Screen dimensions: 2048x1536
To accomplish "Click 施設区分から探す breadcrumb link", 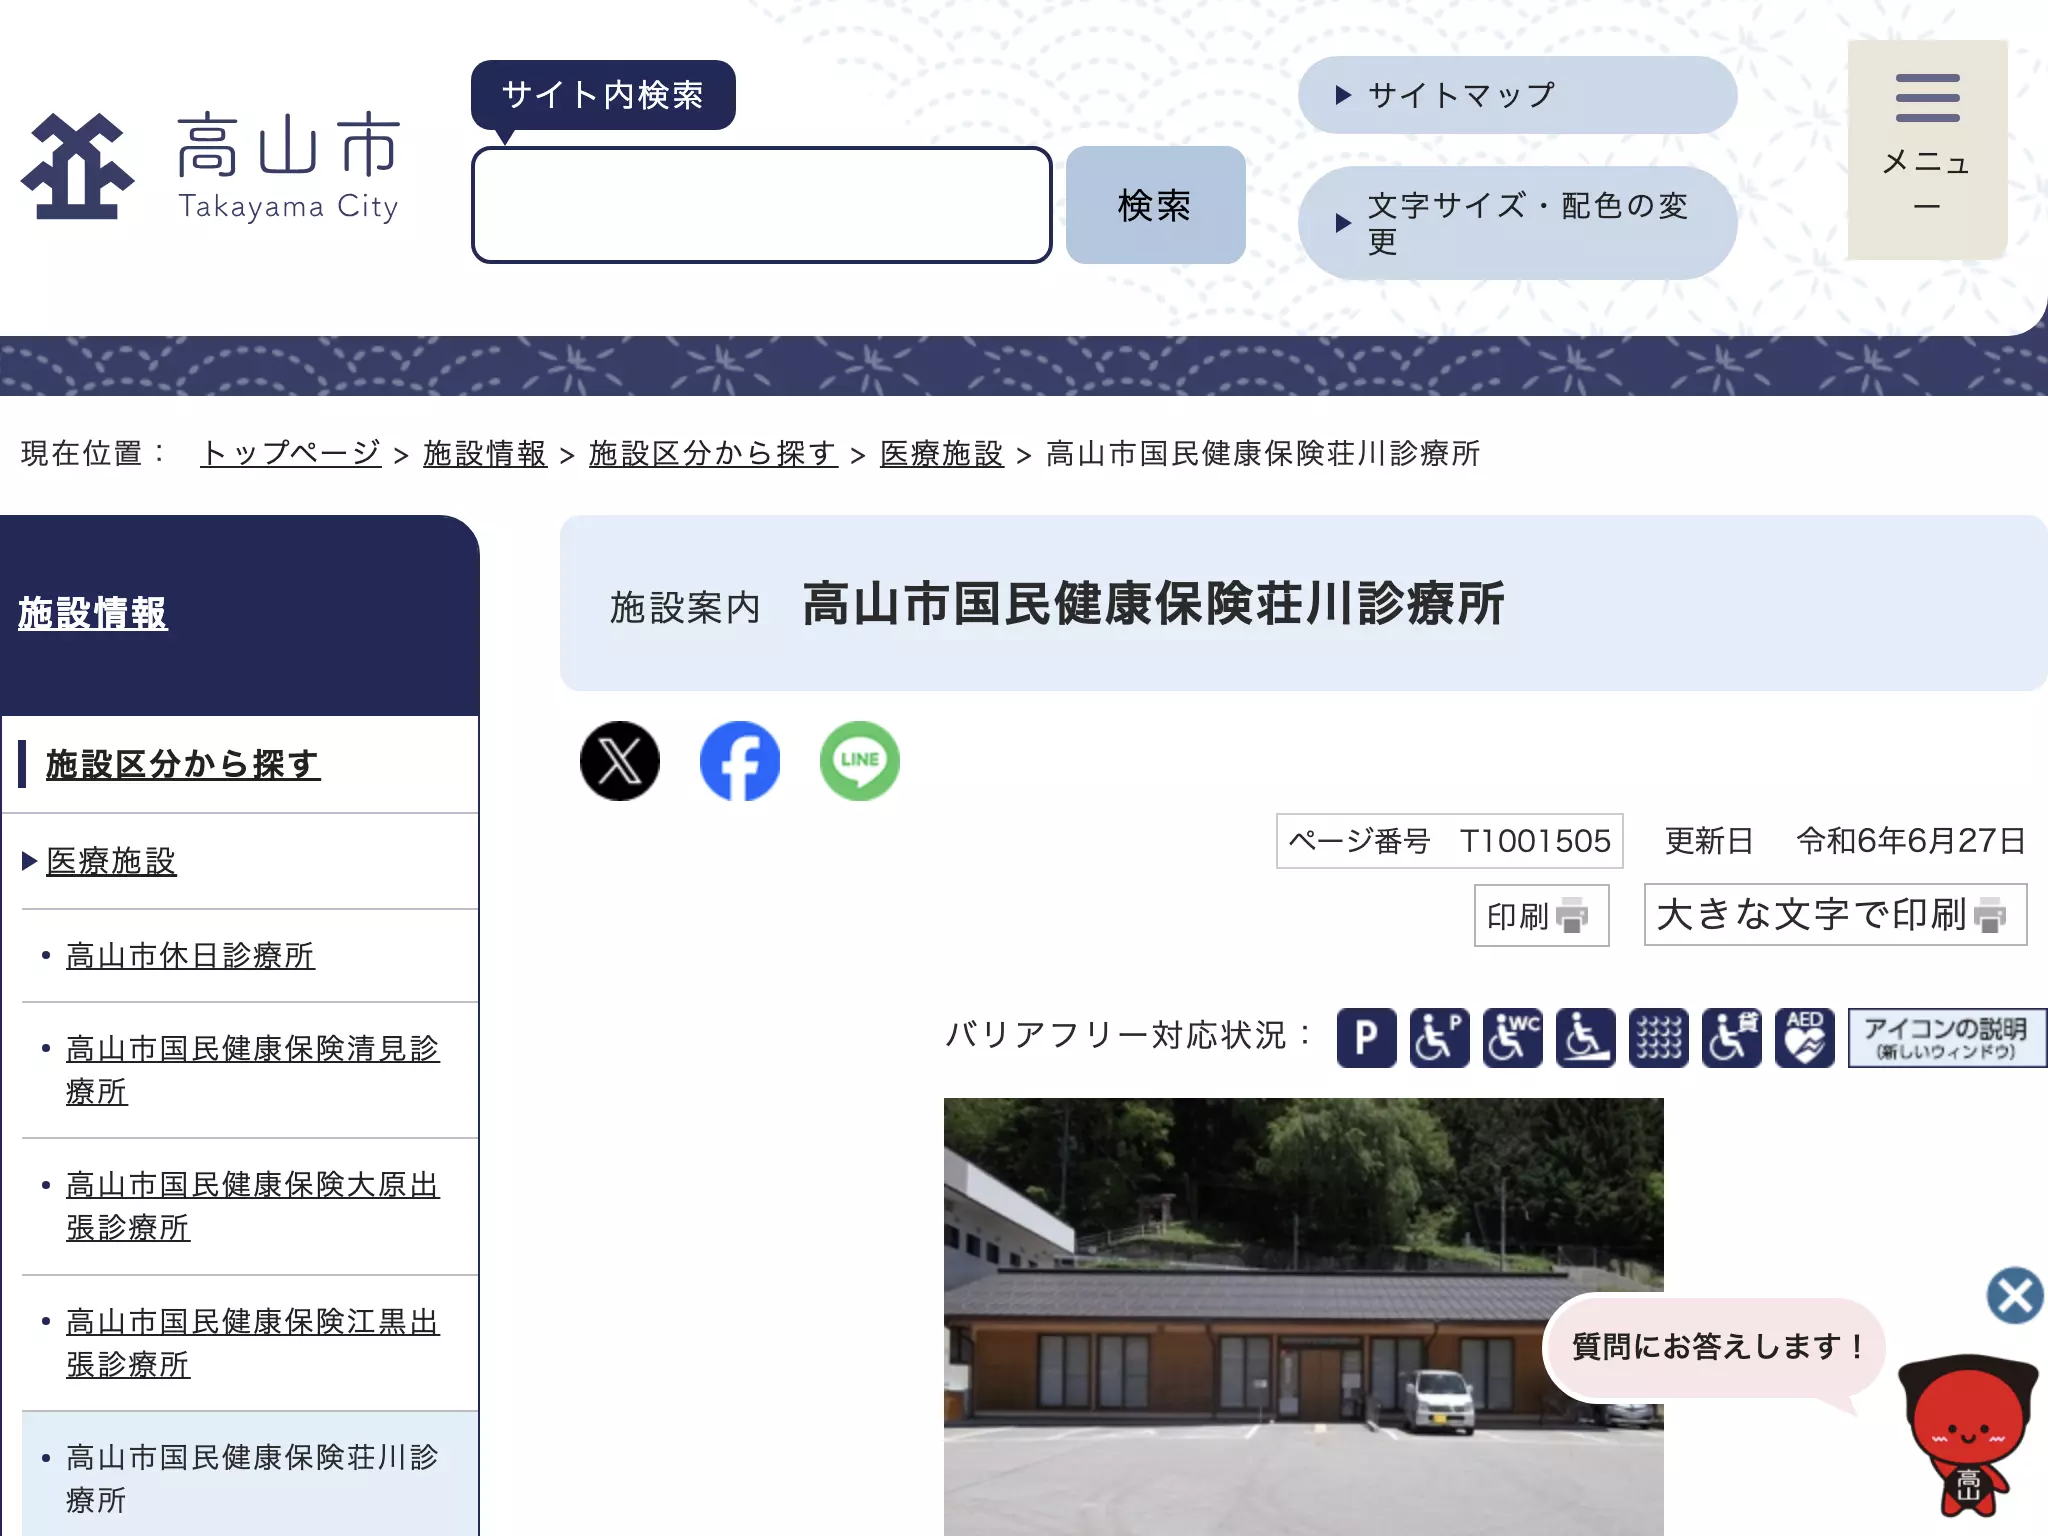I will pyautogui.click(x=713, y=453).
